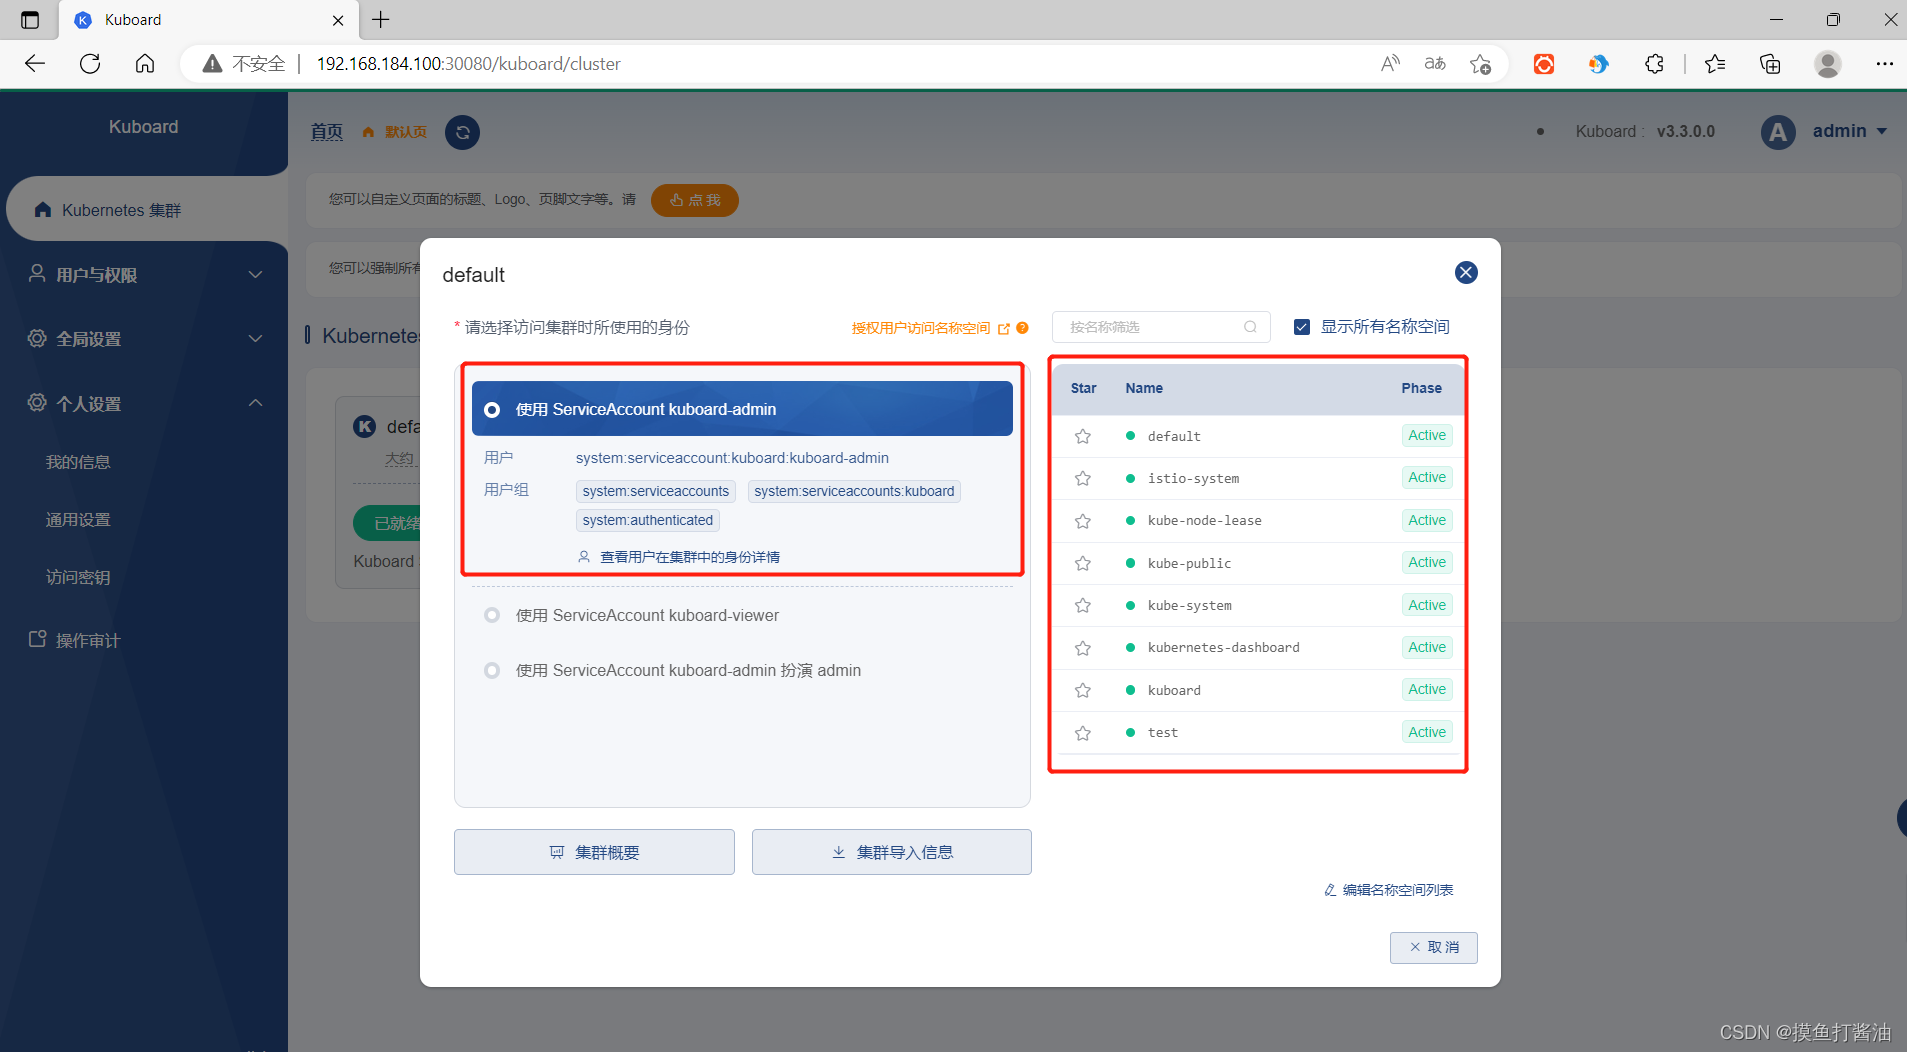The image size is (1907, 1052).
Task: Star the kube-public namespace
Action: click(1083, 563)
